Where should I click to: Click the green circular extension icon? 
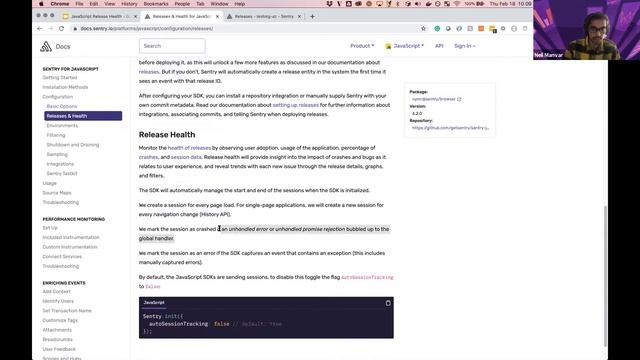pyautogui.click(x=437, y=29)
